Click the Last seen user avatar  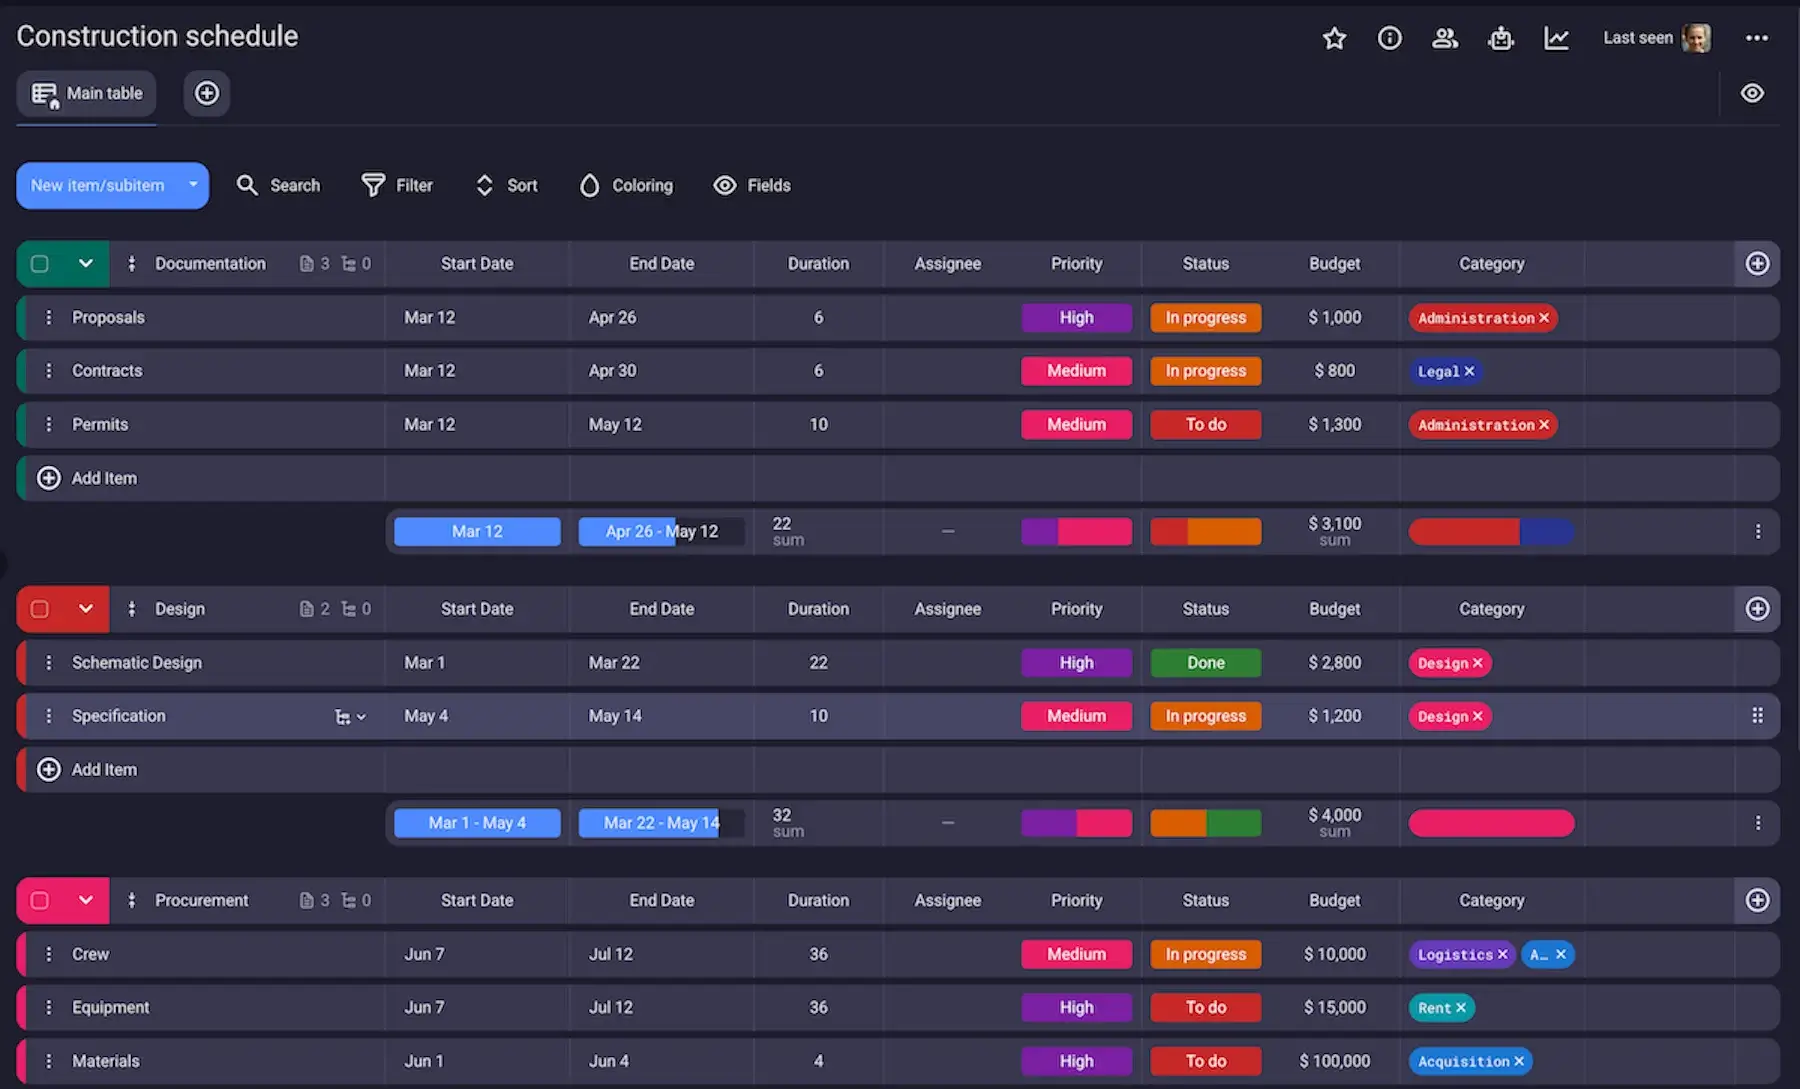[1696, 38]
